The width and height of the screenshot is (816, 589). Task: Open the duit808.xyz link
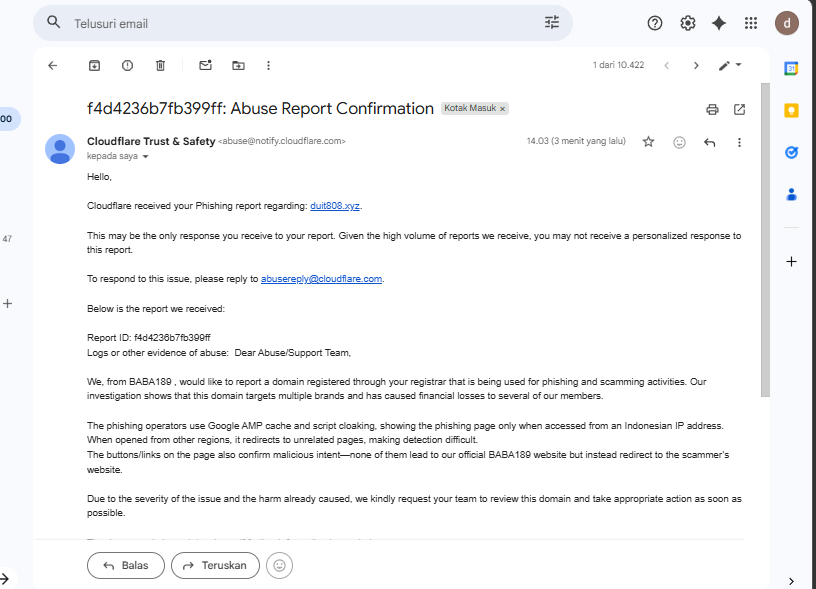click(x=335, y=206)
